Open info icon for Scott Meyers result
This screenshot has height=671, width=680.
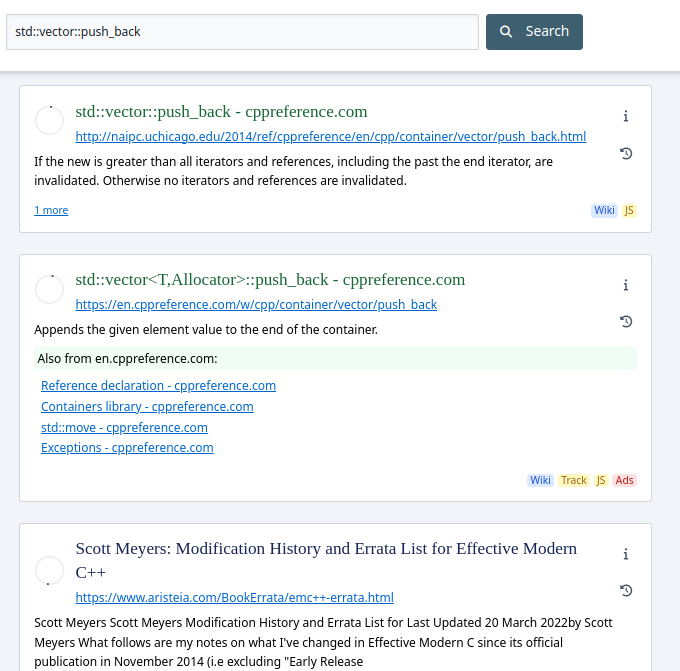625,554
